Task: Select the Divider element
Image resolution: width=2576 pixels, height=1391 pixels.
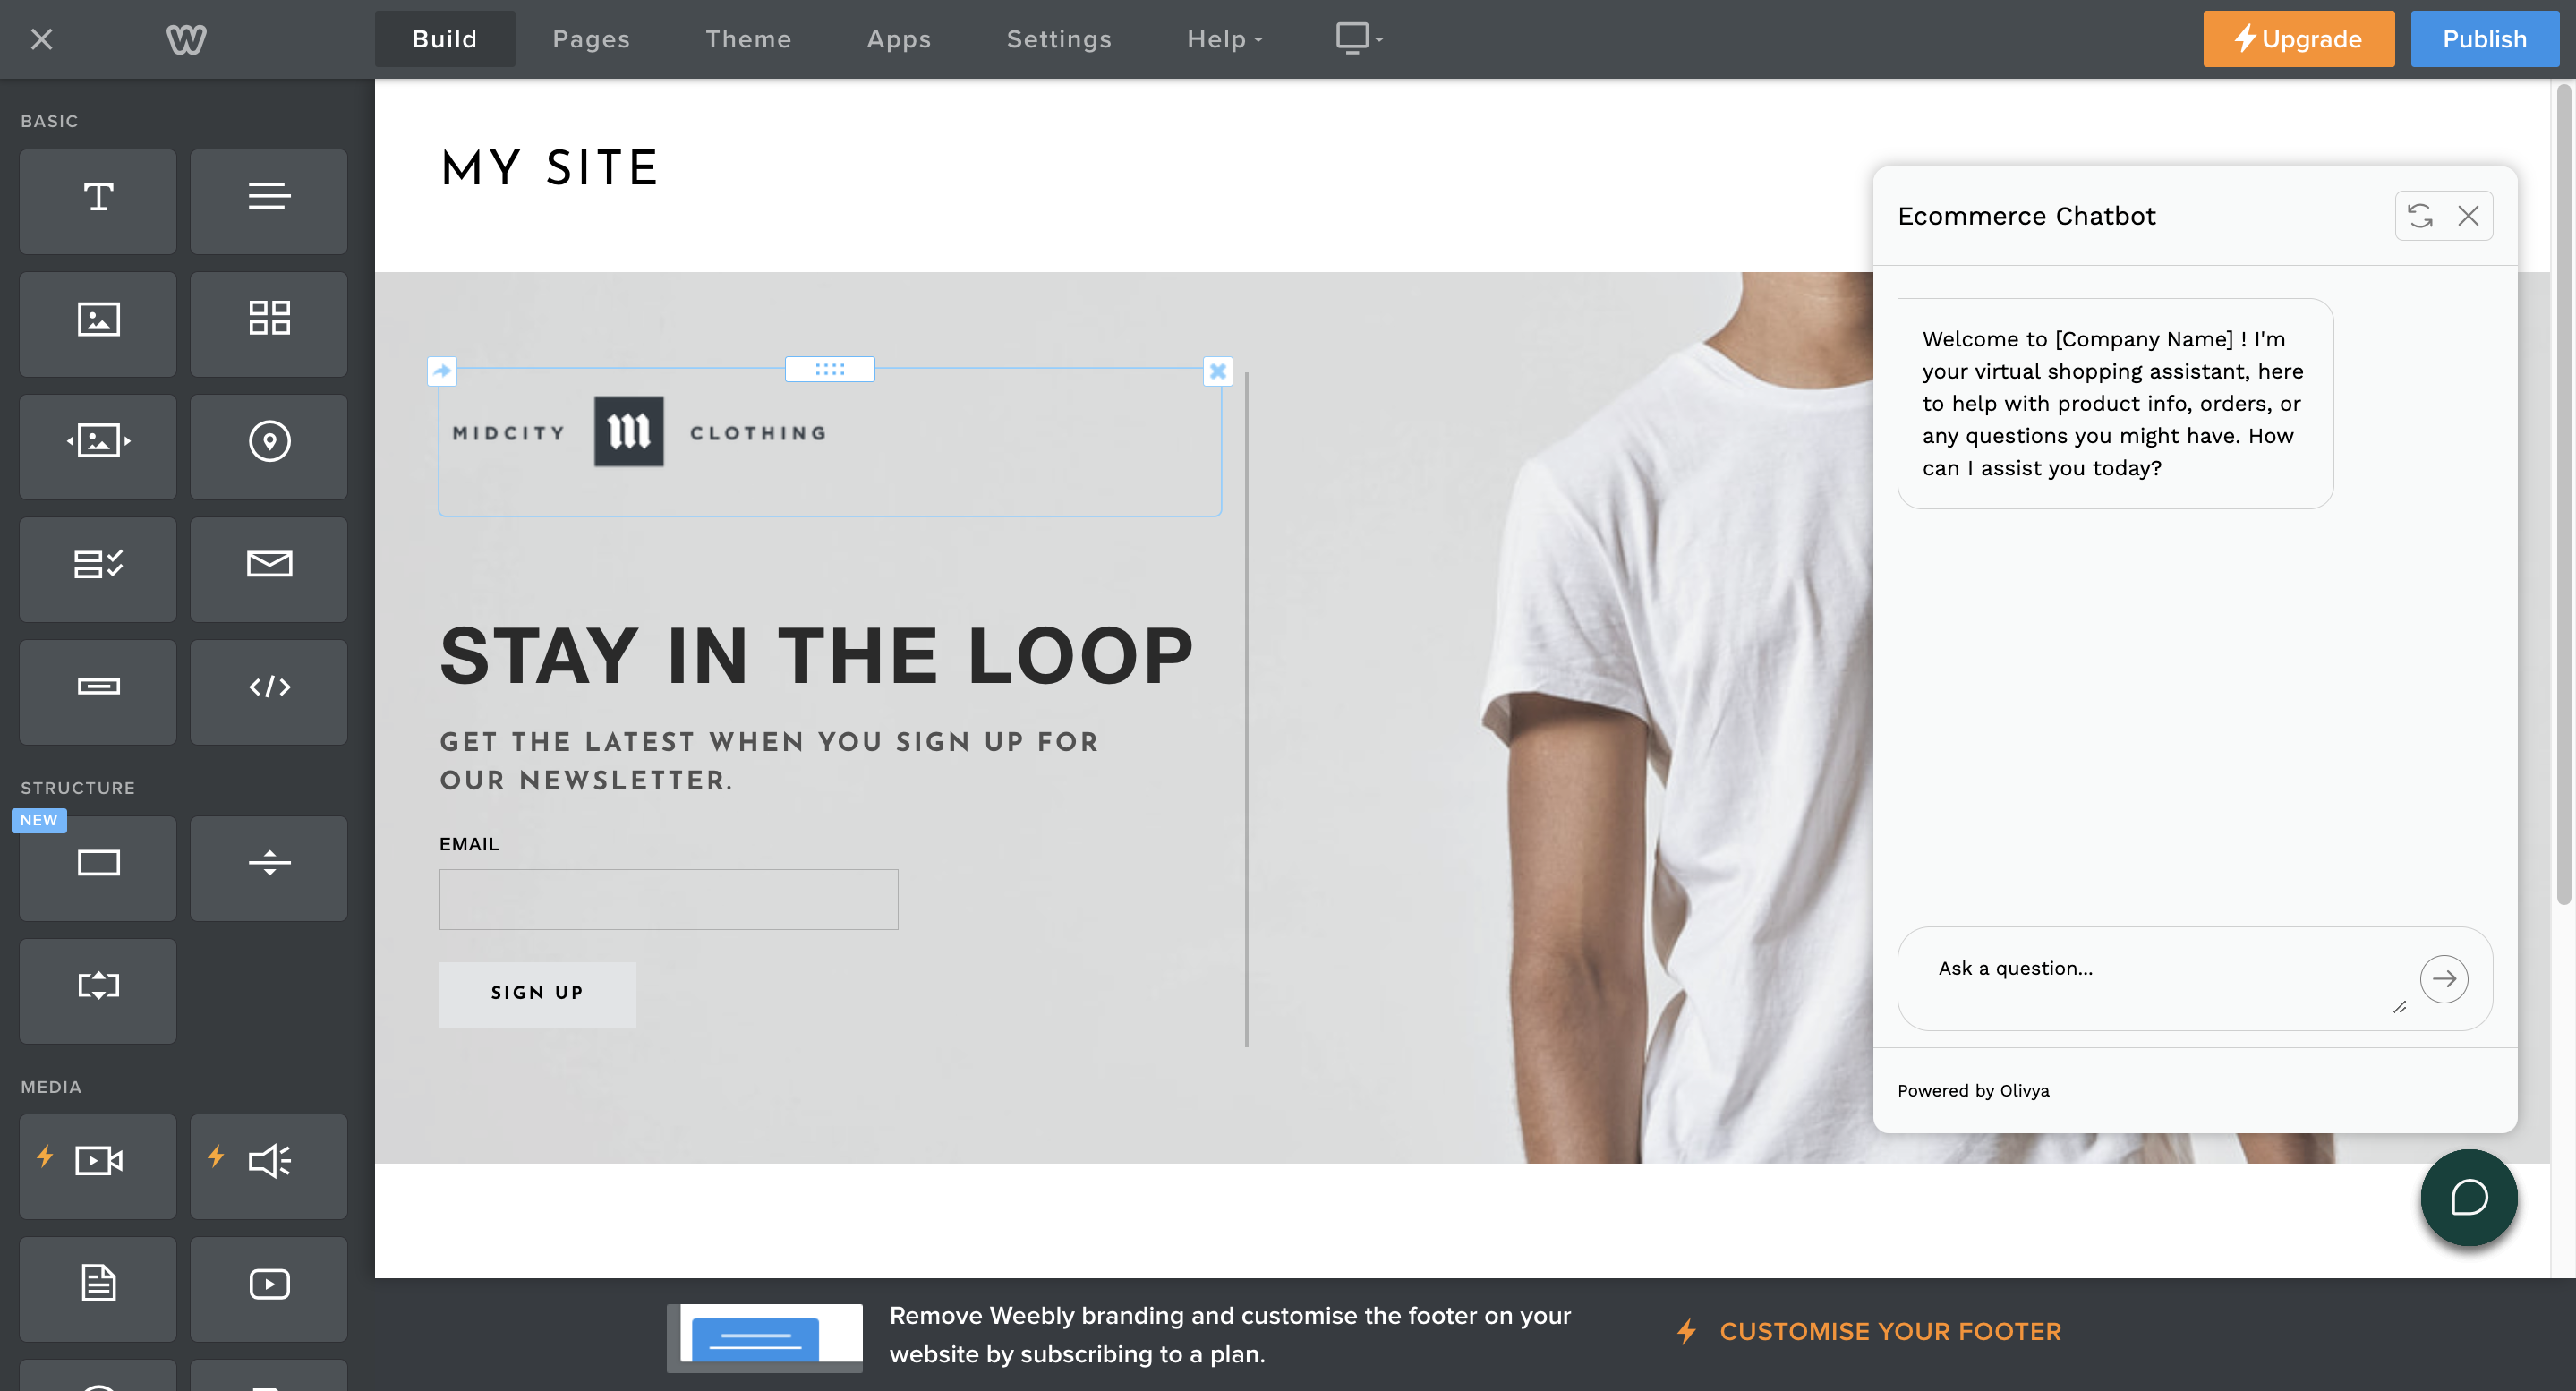Action: [269, 868]
